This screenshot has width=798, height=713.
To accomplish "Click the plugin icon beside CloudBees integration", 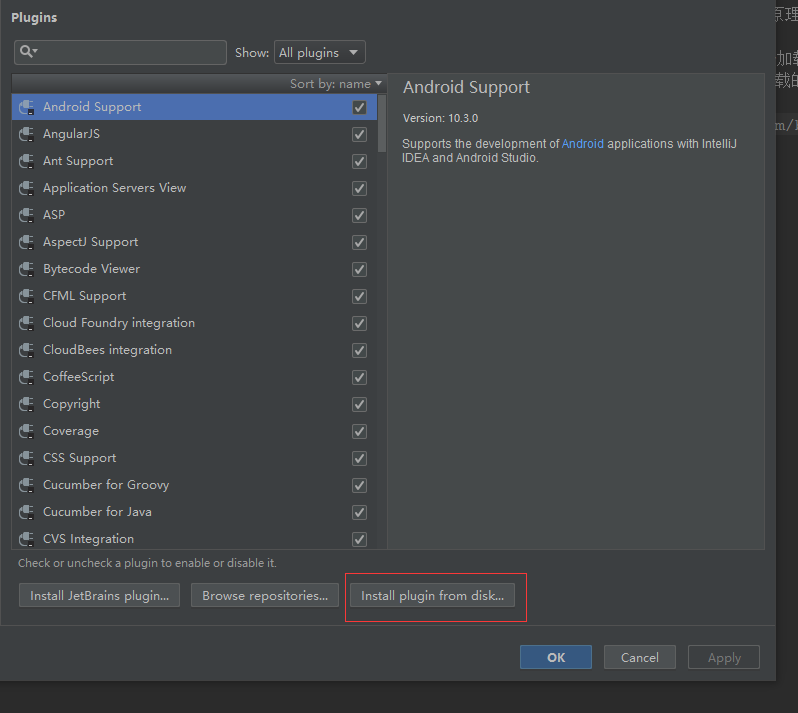I will coord(26,350).
